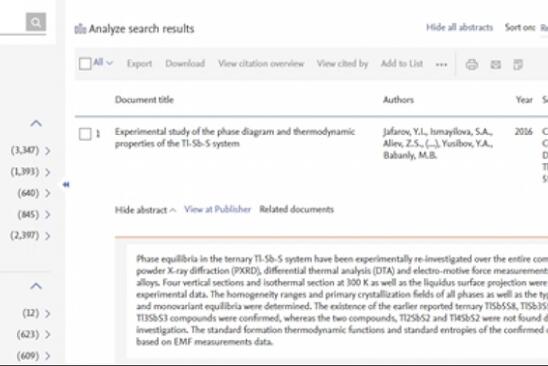Expand the (640) filter entry
The width and height of the screenshot is (548, 366).
tap(48, 193)
